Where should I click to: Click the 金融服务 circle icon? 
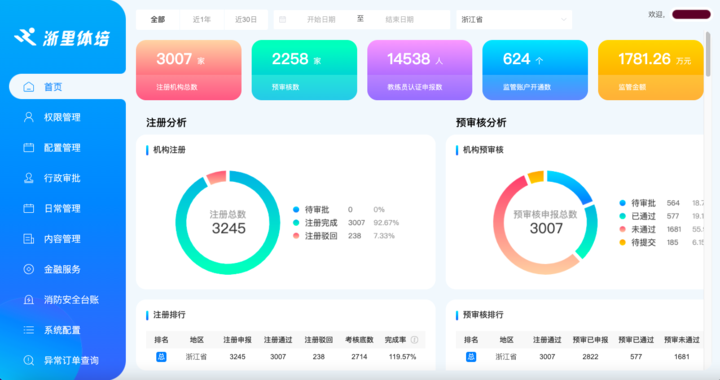click(28, 269)
